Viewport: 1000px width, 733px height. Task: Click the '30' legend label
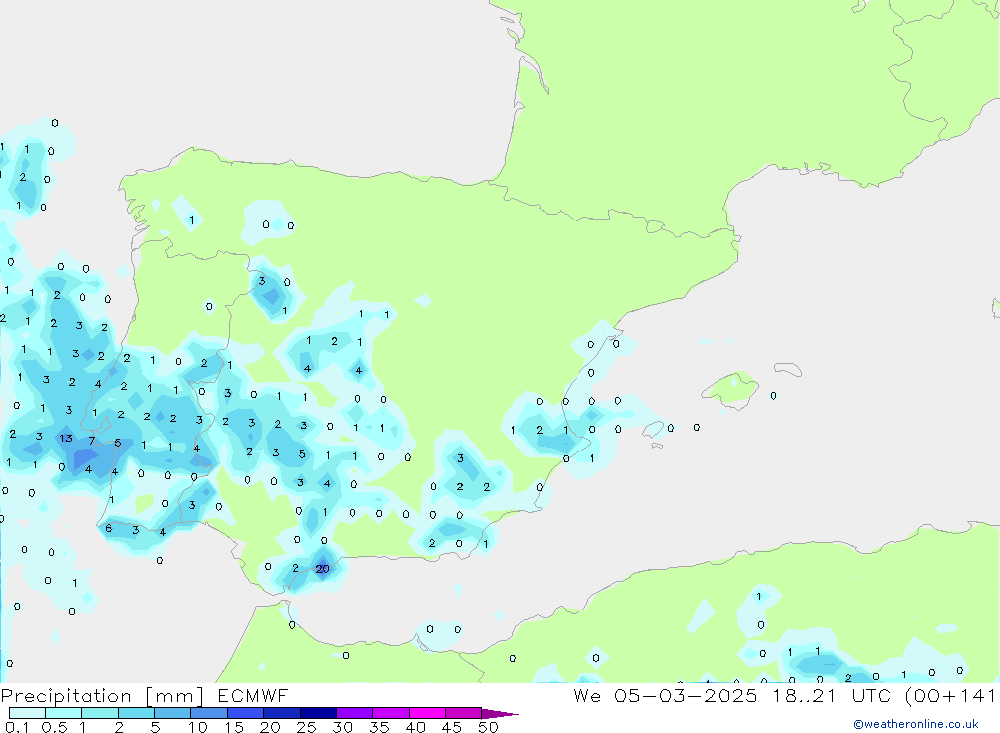[x=342, y=727]
